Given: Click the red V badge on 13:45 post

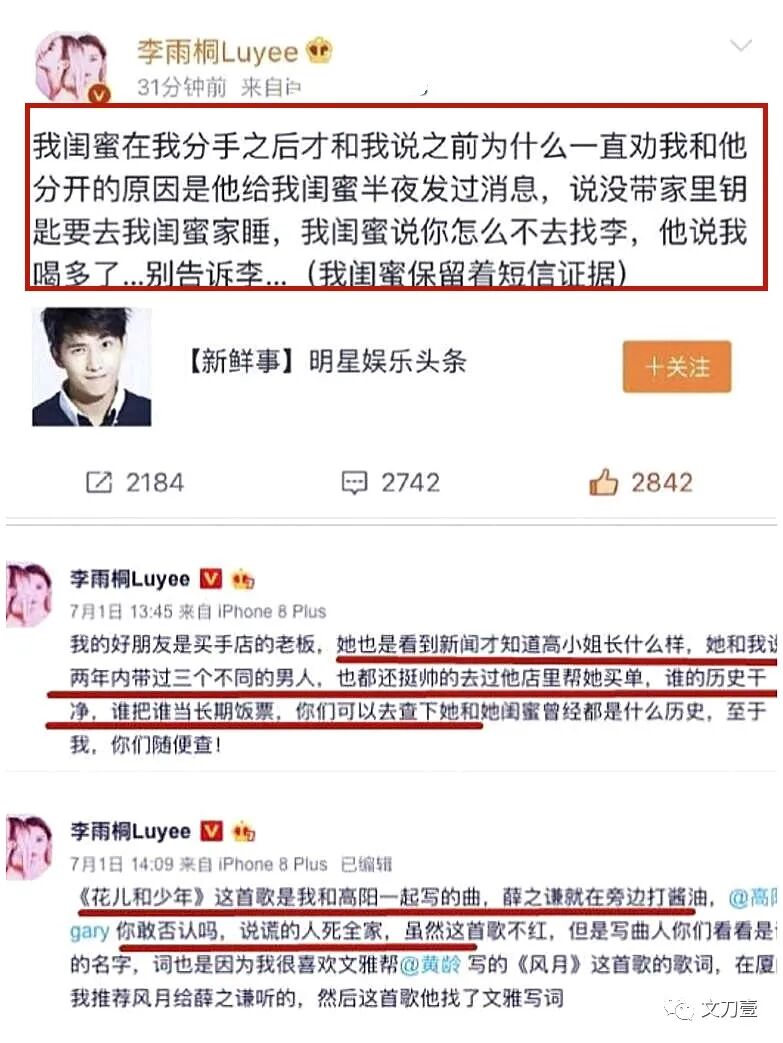Looking at the screenshot, I should point(211,579).
